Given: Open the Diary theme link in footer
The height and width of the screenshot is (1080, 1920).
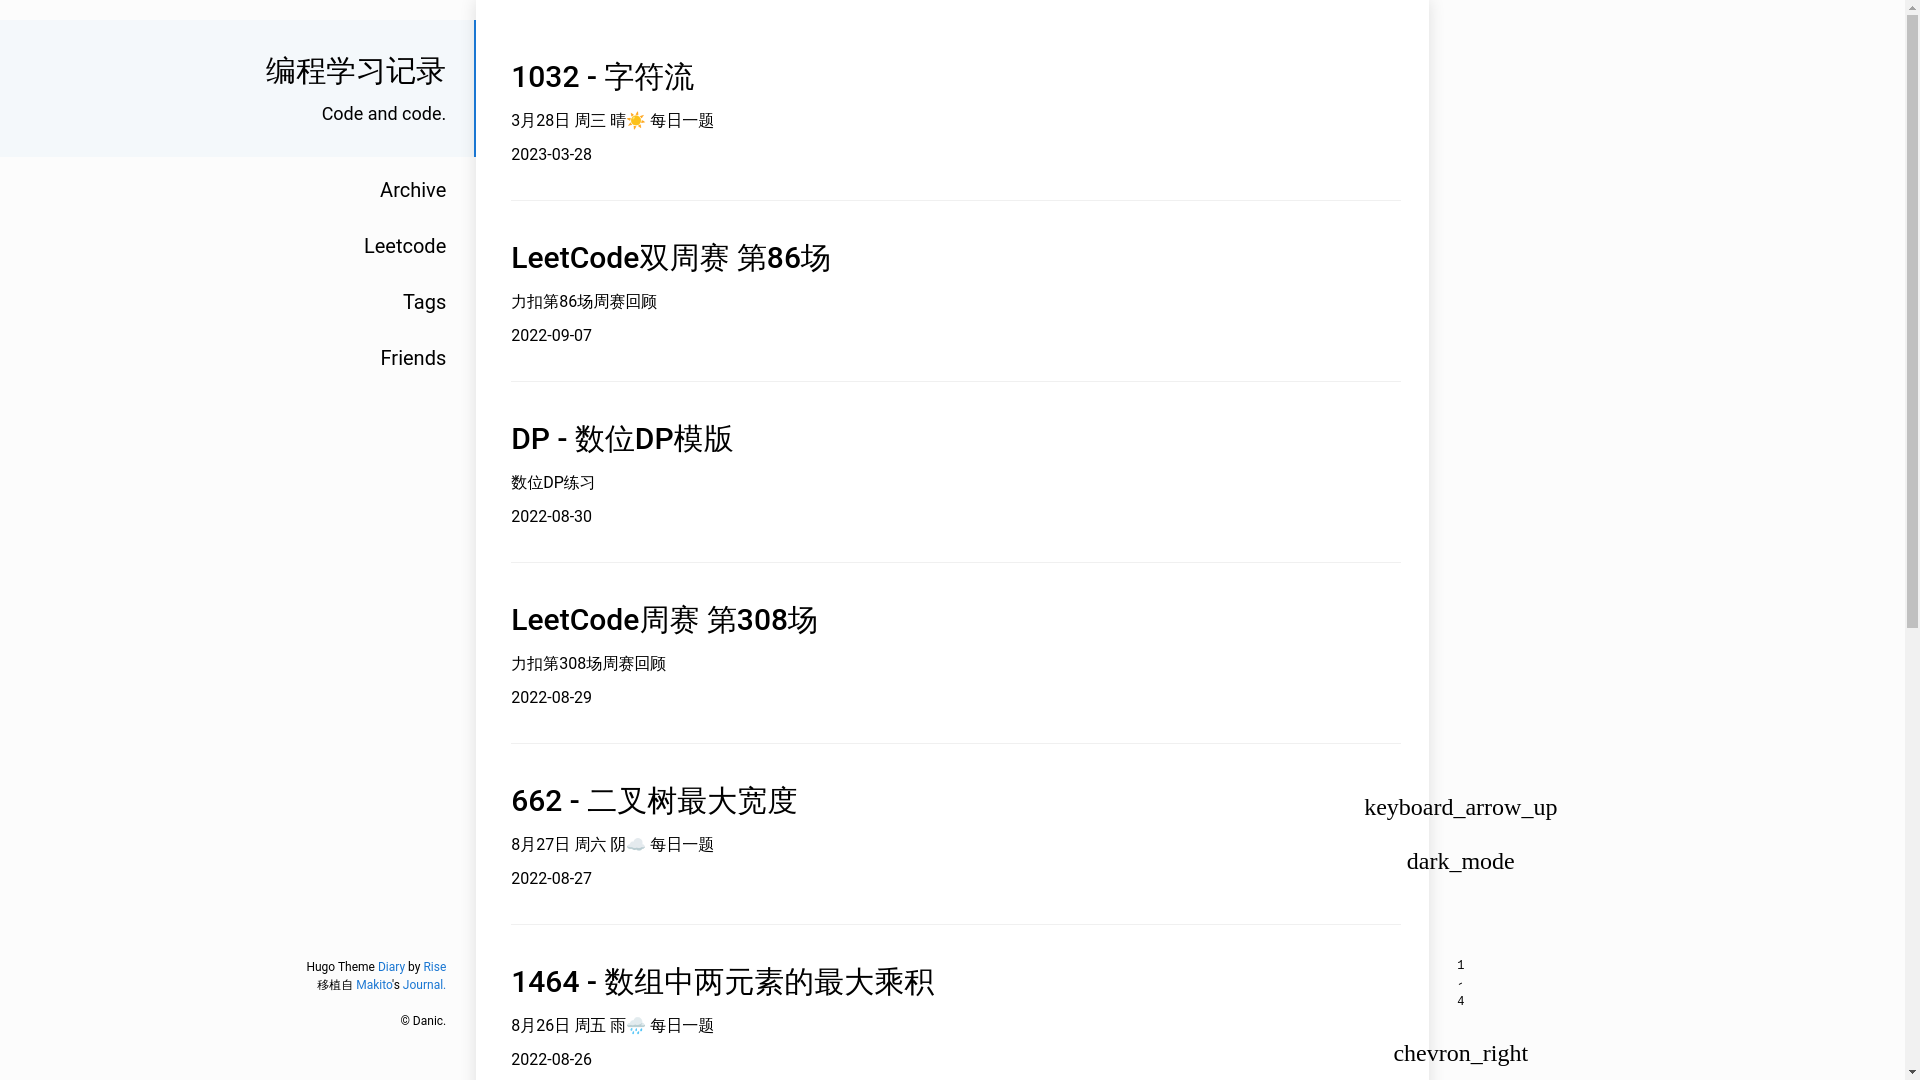Looking at the screenshot, I should coord(391,967).
